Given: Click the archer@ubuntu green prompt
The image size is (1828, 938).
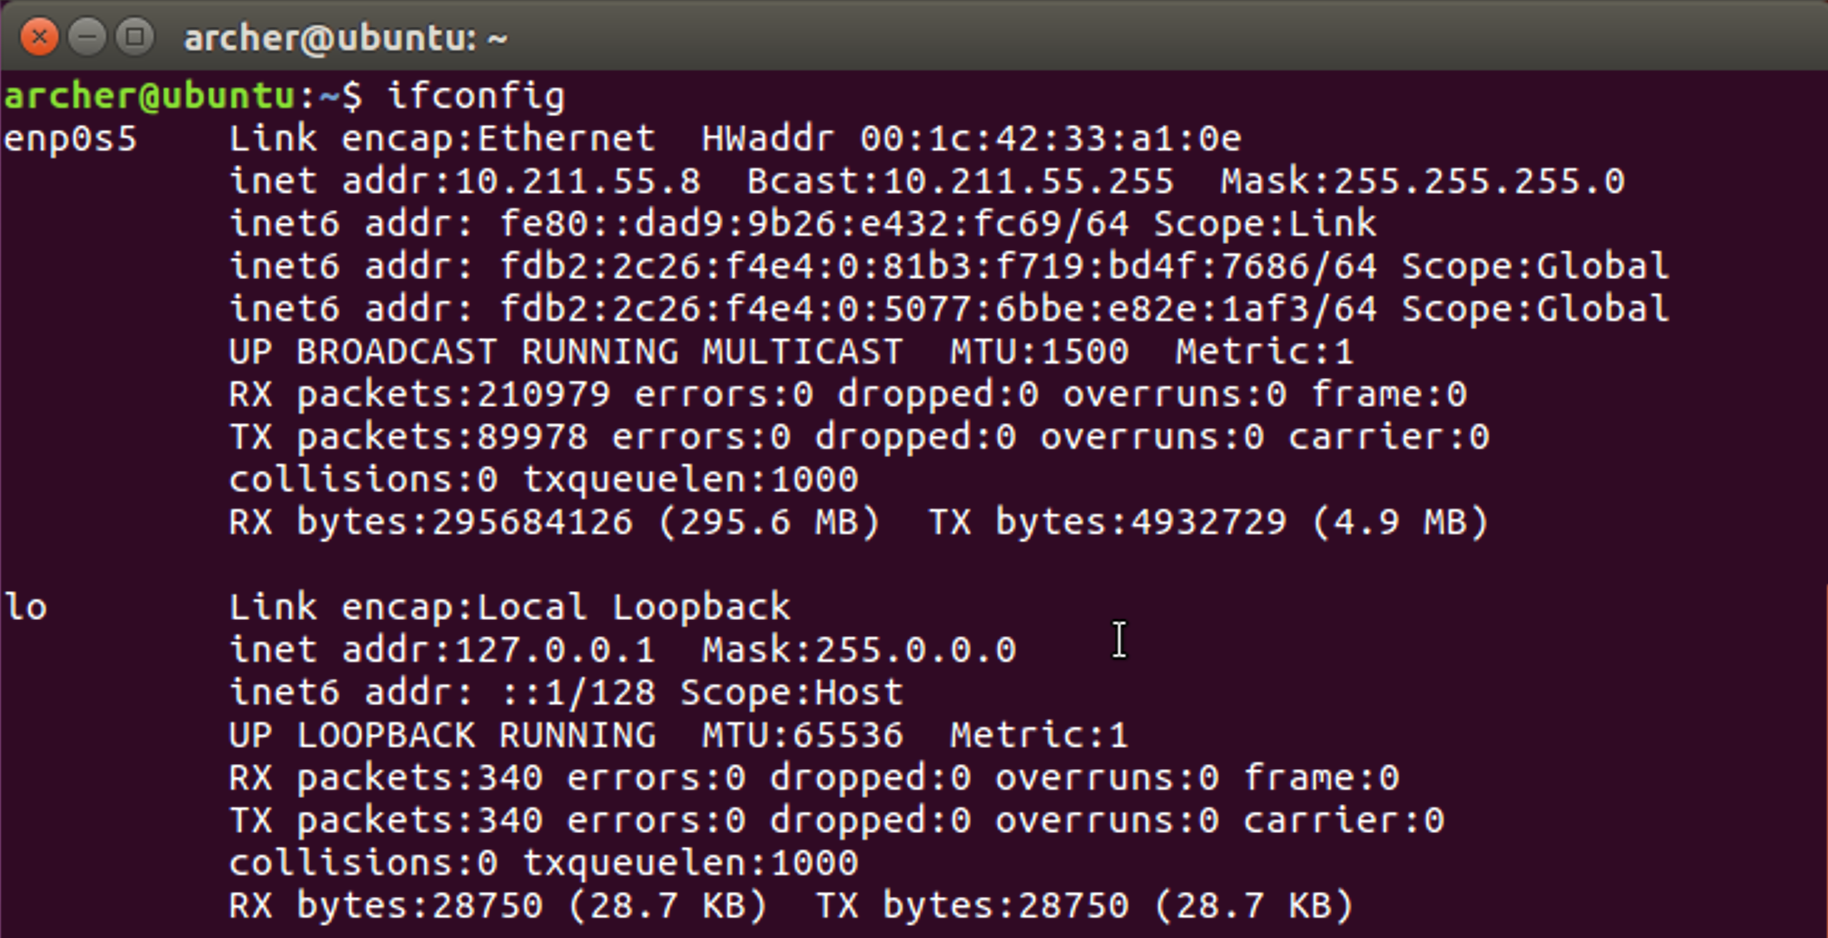Looking at the screenshot, I should 150,96.
